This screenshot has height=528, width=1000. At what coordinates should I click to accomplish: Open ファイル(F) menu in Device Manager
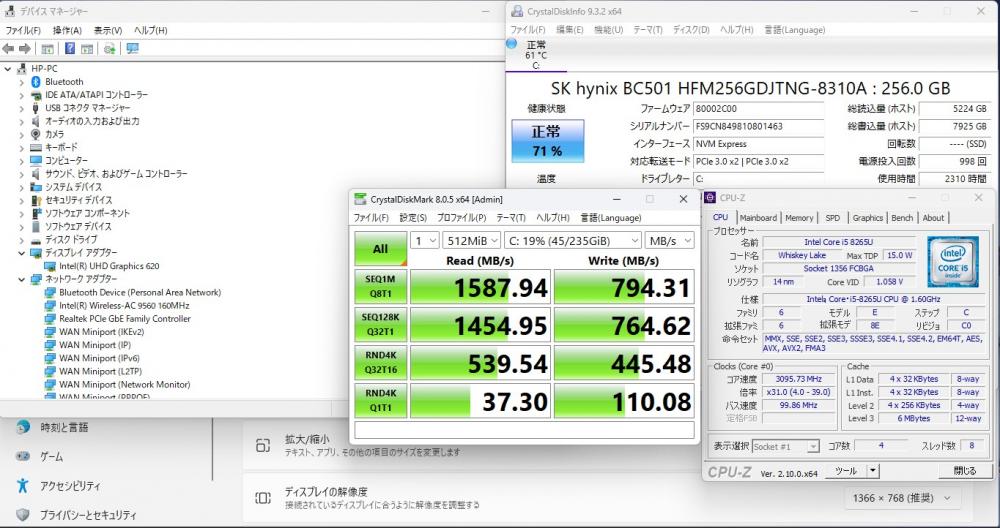click(22, 30)
